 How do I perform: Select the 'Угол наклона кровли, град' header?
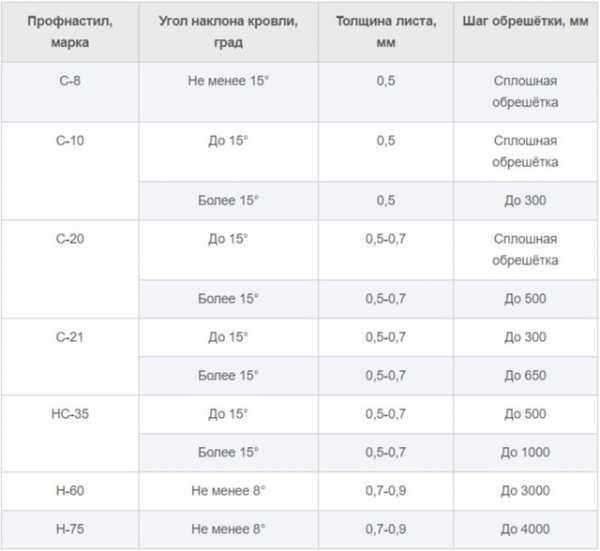[228, 31]
